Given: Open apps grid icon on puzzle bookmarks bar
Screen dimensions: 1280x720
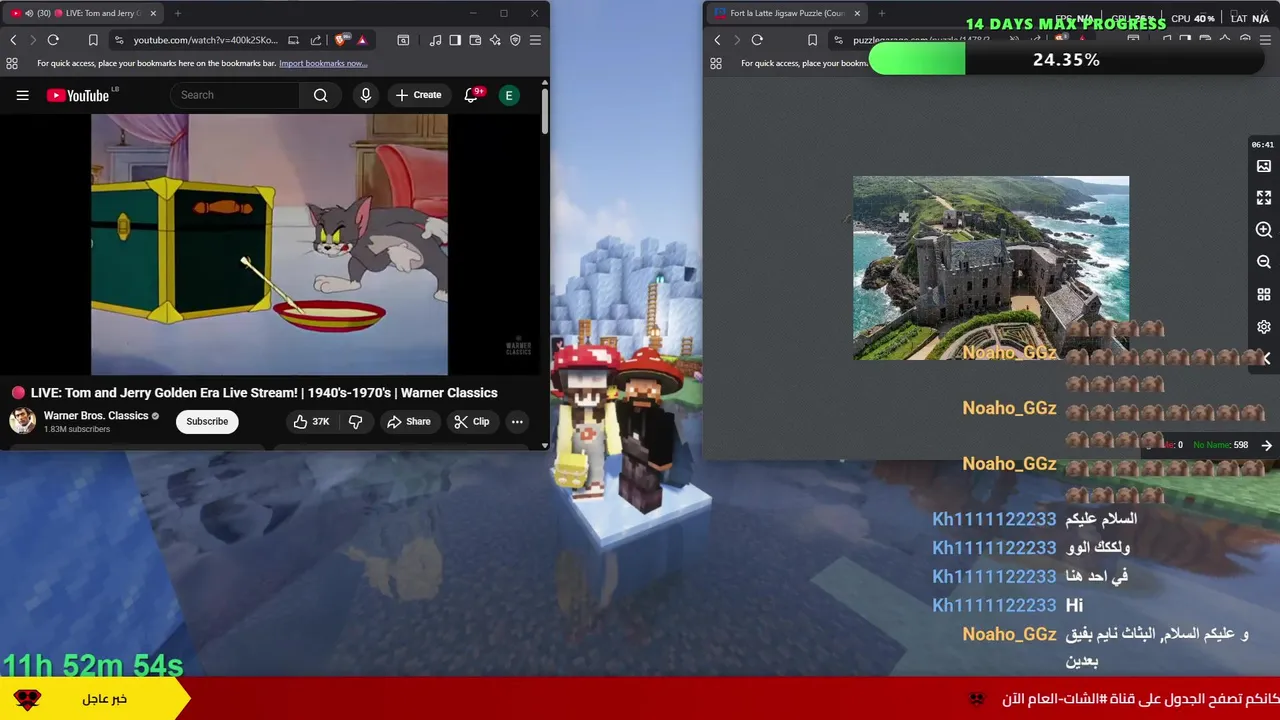Looking at the screenshot, I should [716, 63].
